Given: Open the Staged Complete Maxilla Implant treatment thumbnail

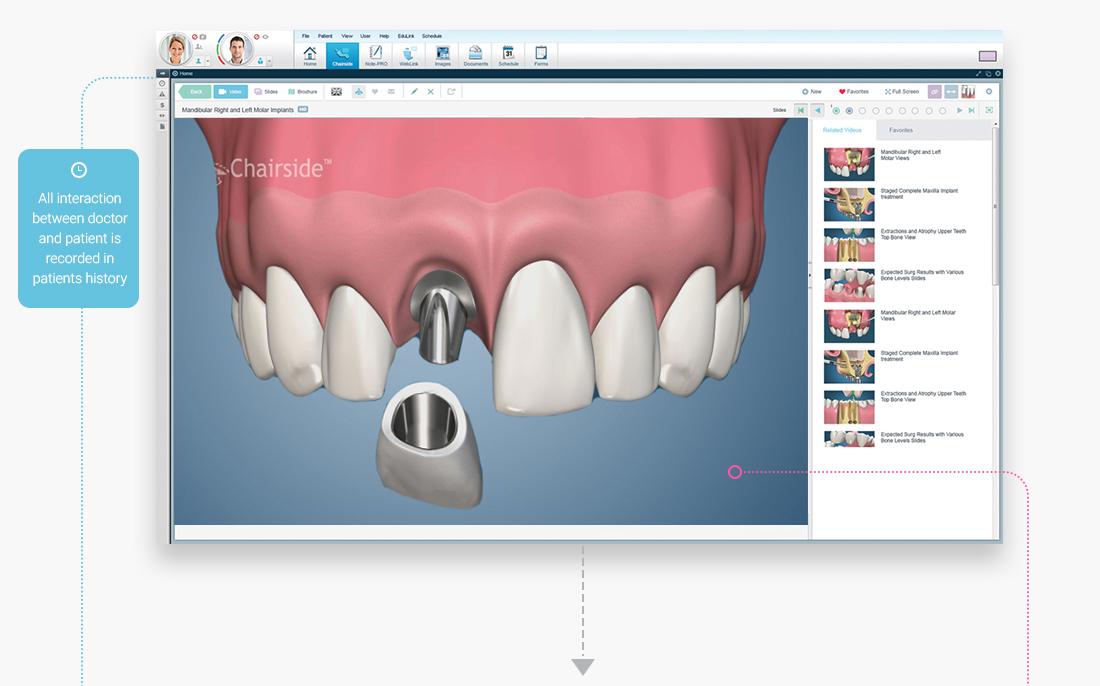Looking at the screenshot, I should (x=849, y=204).
